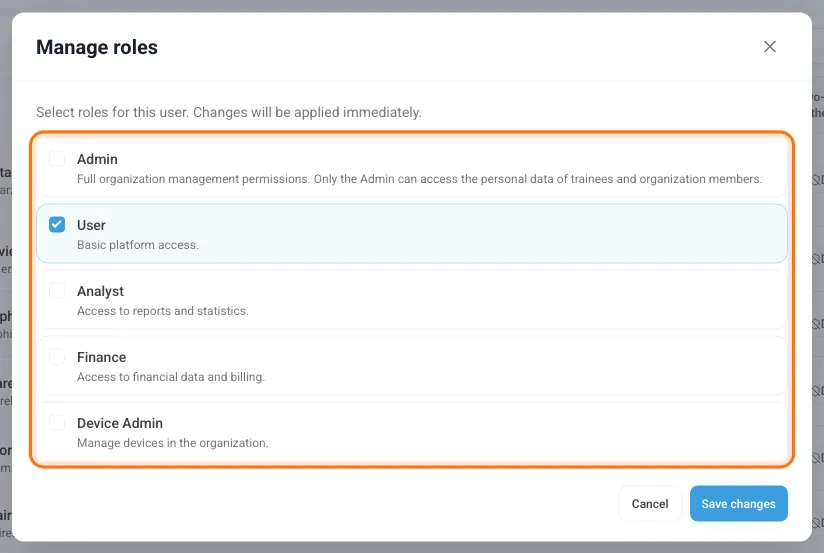This screenshot has width=824, height=553.
Task: Select the Device Admin role checkbox
Action: pos(57,423)
